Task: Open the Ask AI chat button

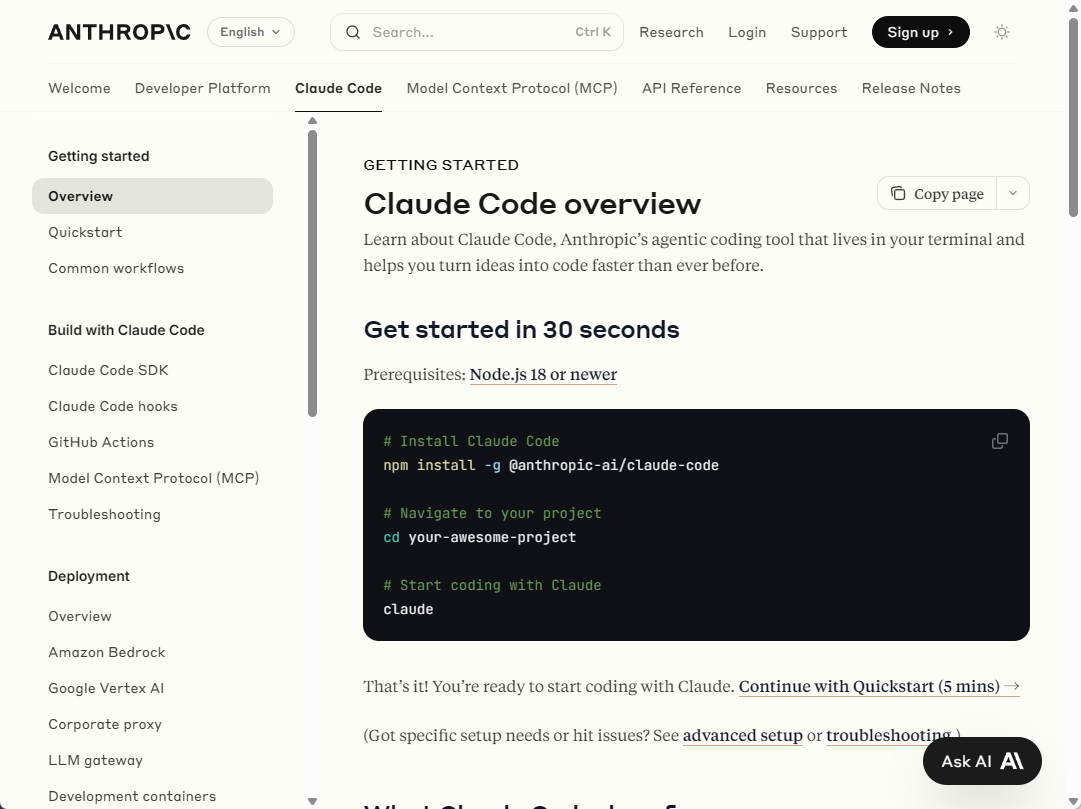Action: pyautogui.click(x=982, y=761)
